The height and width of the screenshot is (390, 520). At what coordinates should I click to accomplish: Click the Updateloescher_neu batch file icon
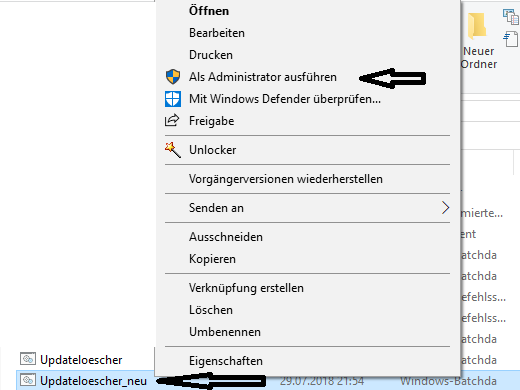28,380
